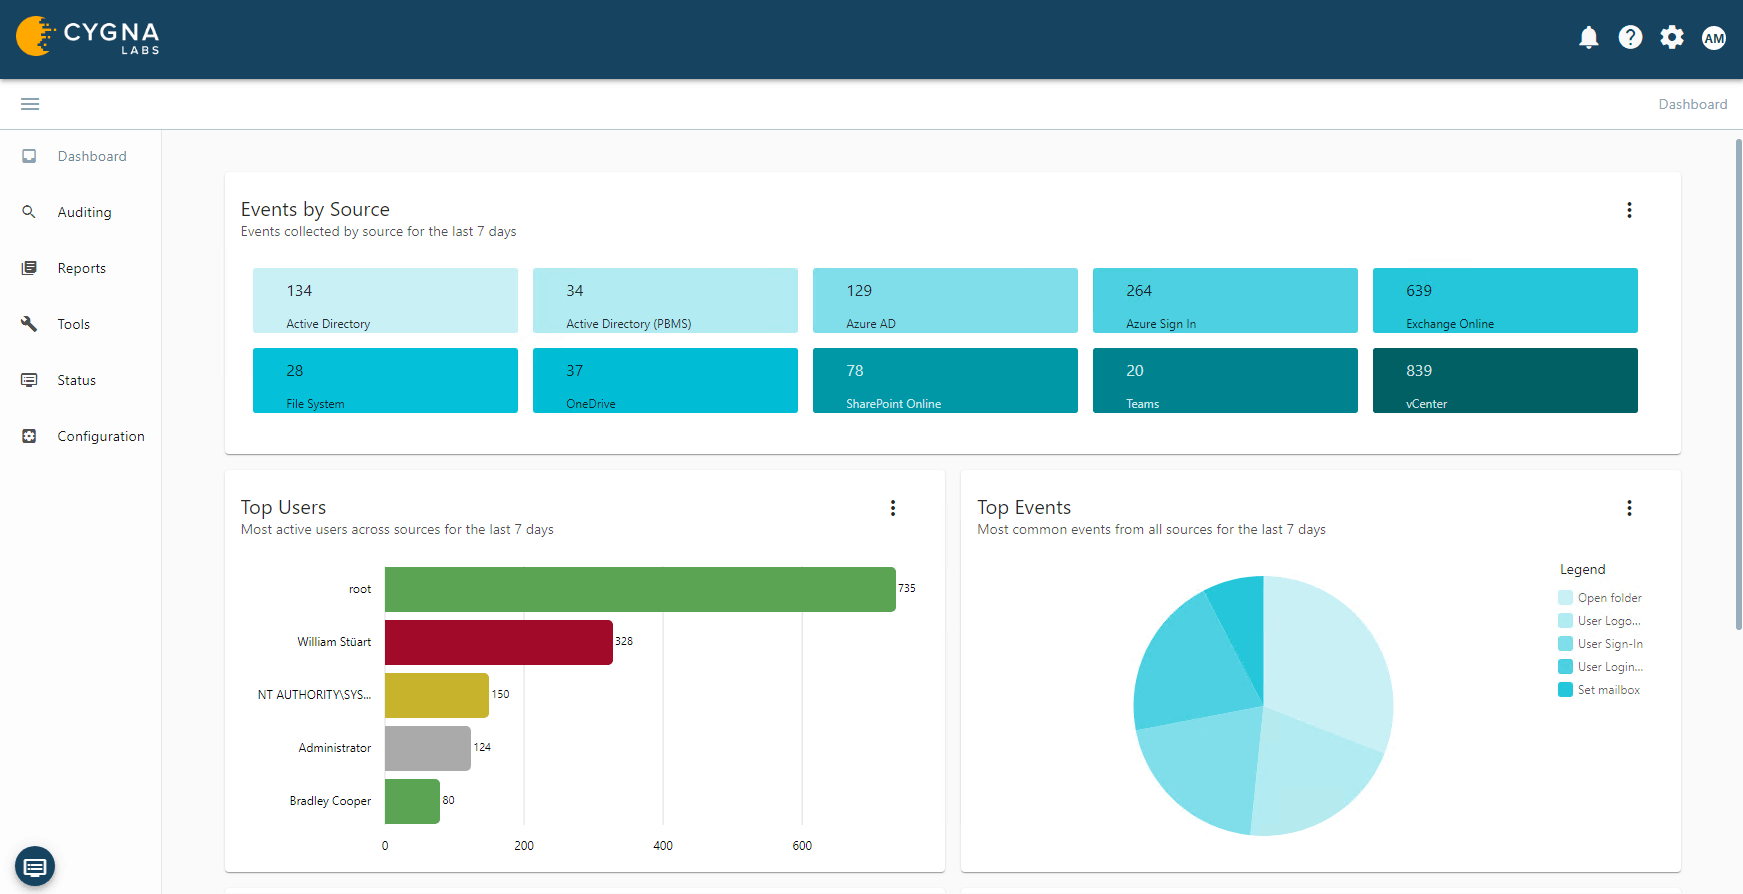Click the Bradley Cooper bar
Image resolution: width=1743 pixels, height=894 pixels.
pos(412,801)
